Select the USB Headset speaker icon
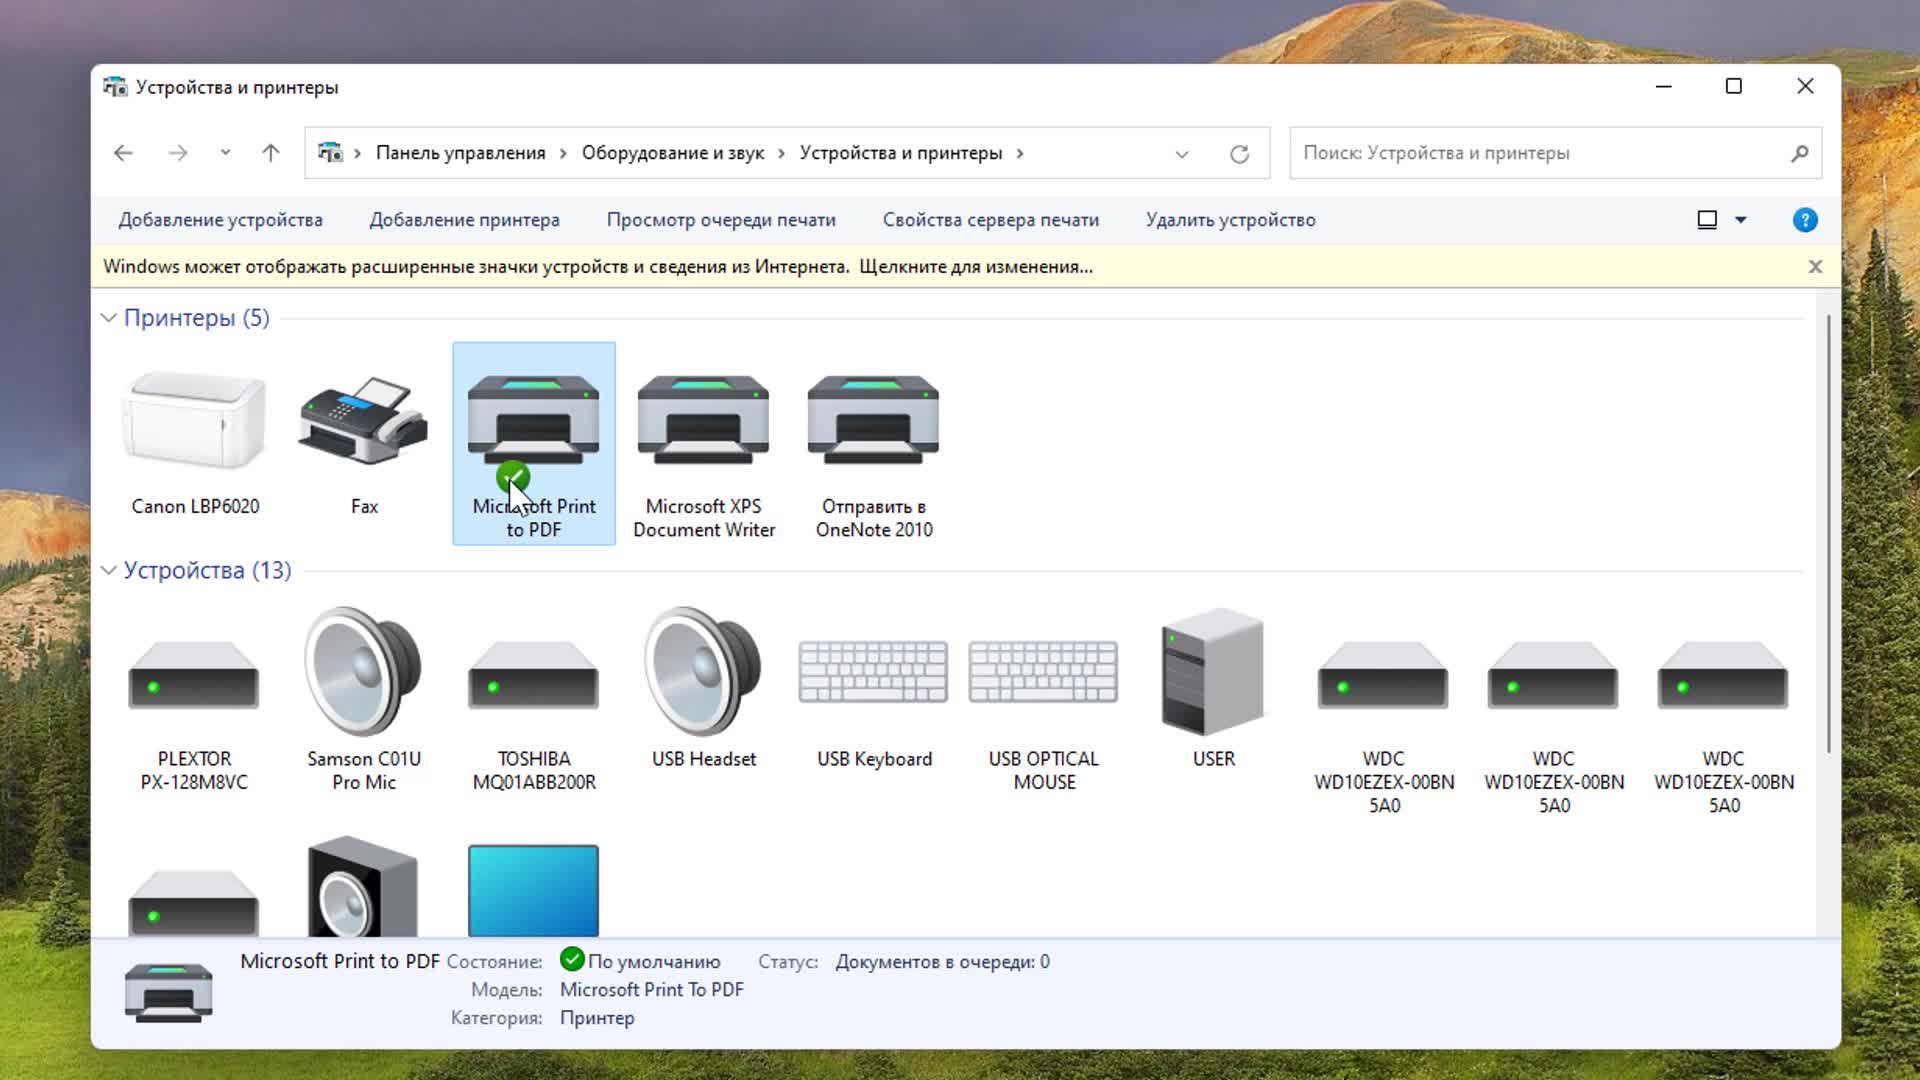The width and height of the screenshot is (1920, 1080). (703, 670)
